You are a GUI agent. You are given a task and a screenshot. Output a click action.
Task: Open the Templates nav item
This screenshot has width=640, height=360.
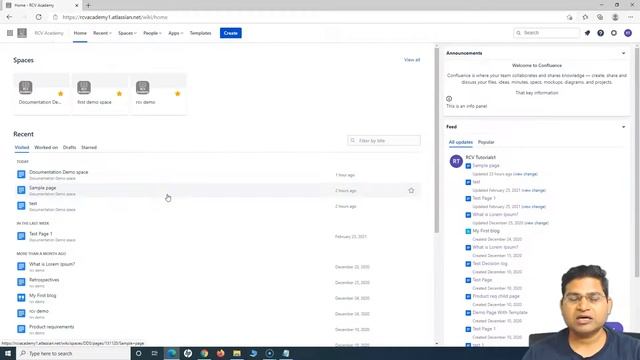[200, 33]
